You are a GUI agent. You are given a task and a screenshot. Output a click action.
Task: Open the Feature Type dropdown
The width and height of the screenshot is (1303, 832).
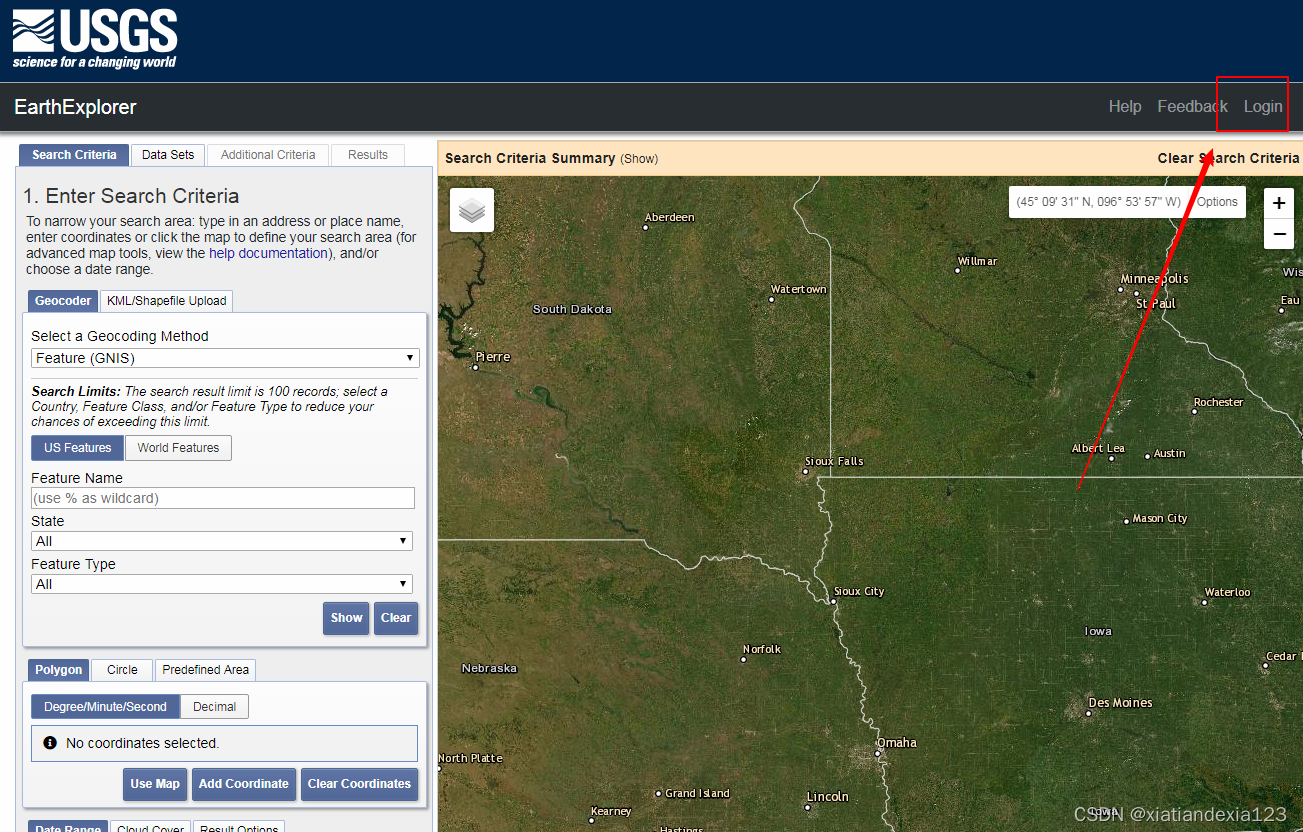click(x=222, y=584)
